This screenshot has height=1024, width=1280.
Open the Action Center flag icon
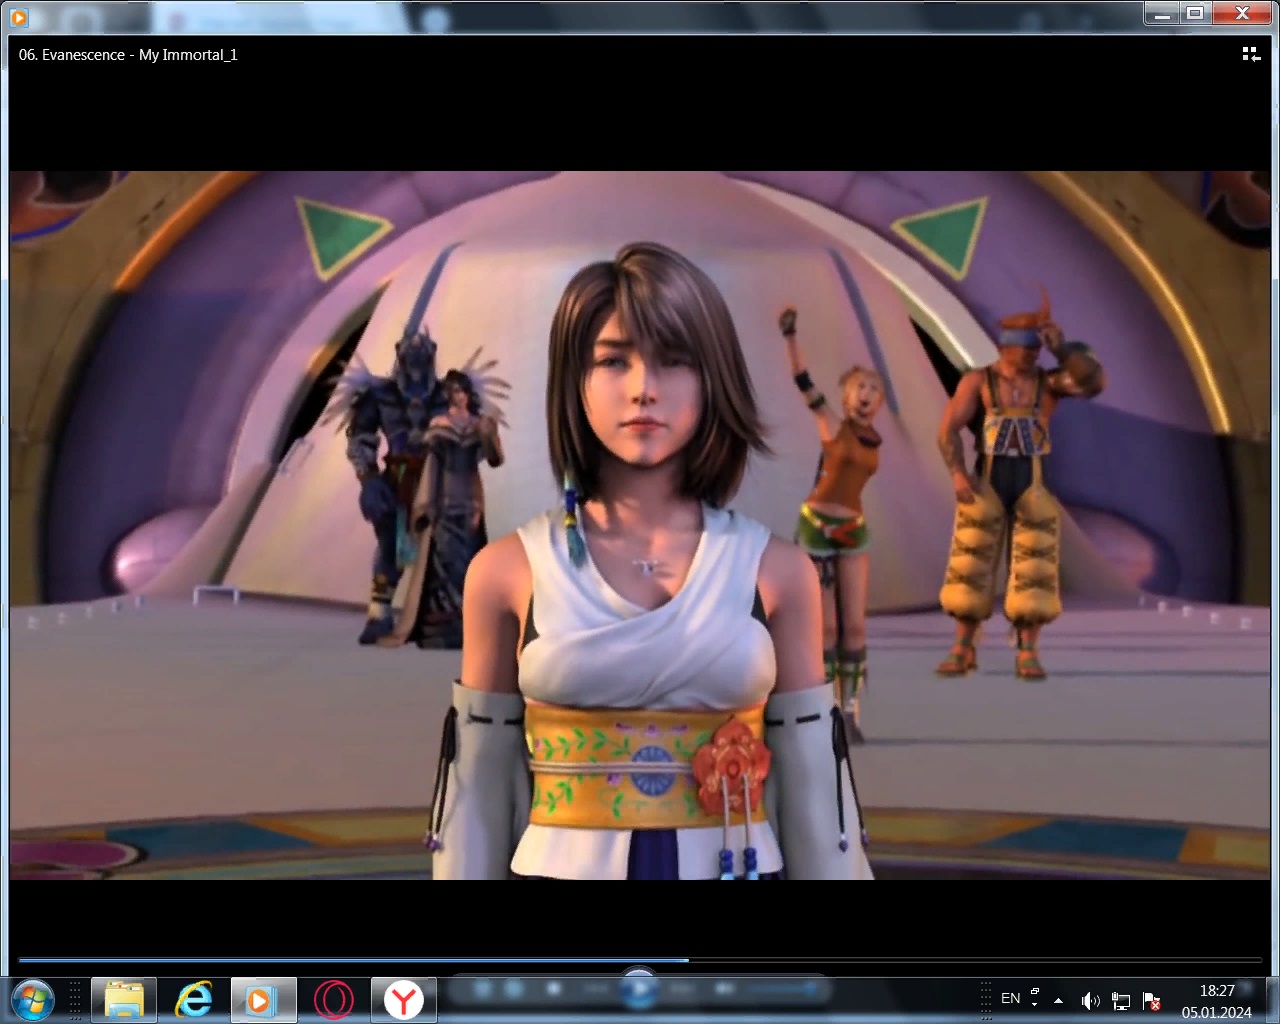coord(1151,1001)
